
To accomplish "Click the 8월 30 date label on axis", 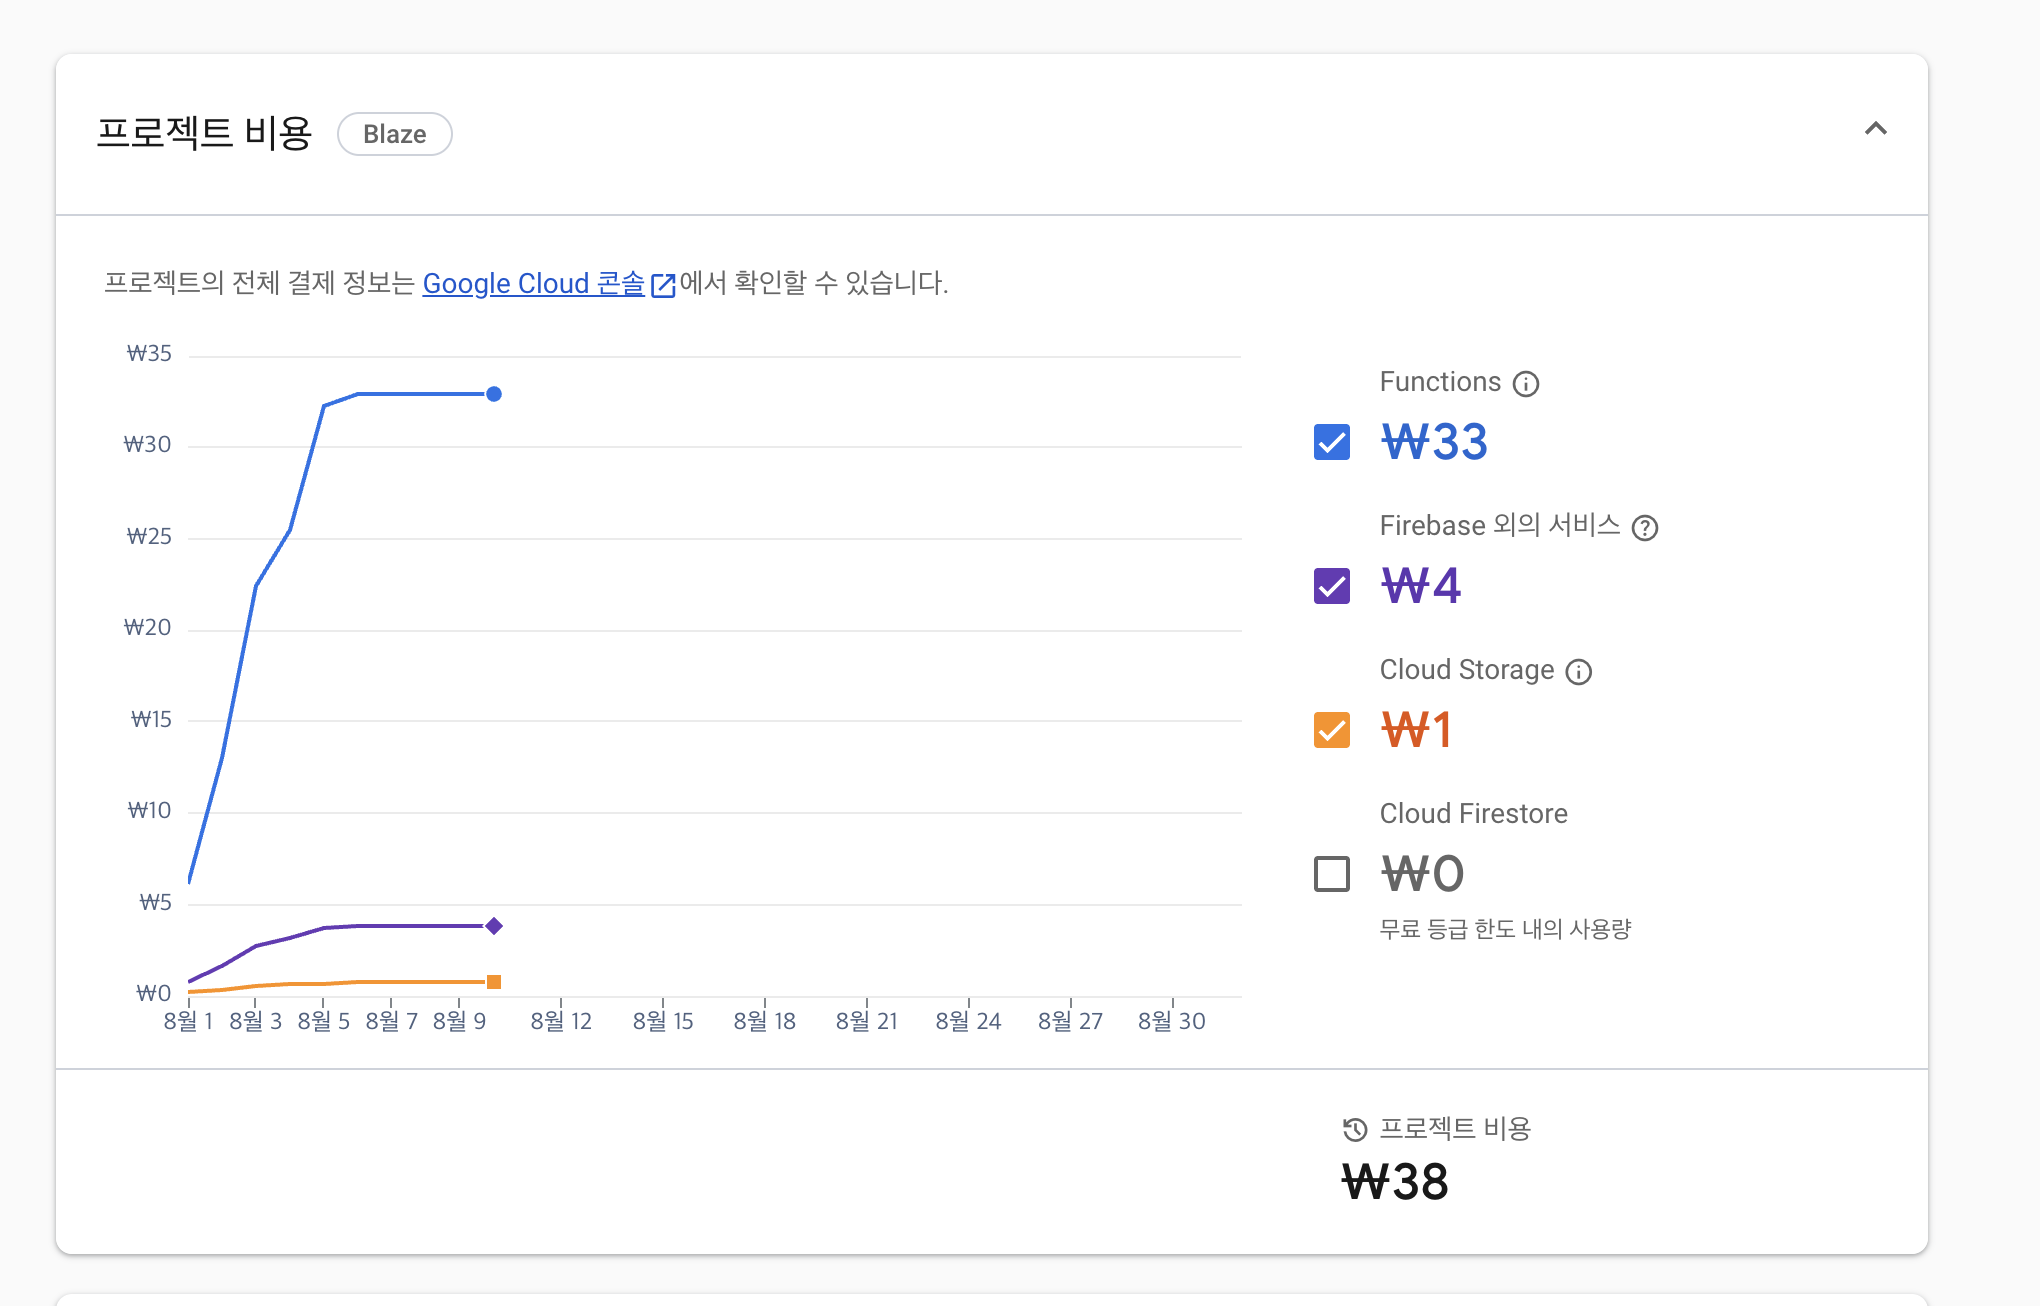I will coord(1171,1021).
